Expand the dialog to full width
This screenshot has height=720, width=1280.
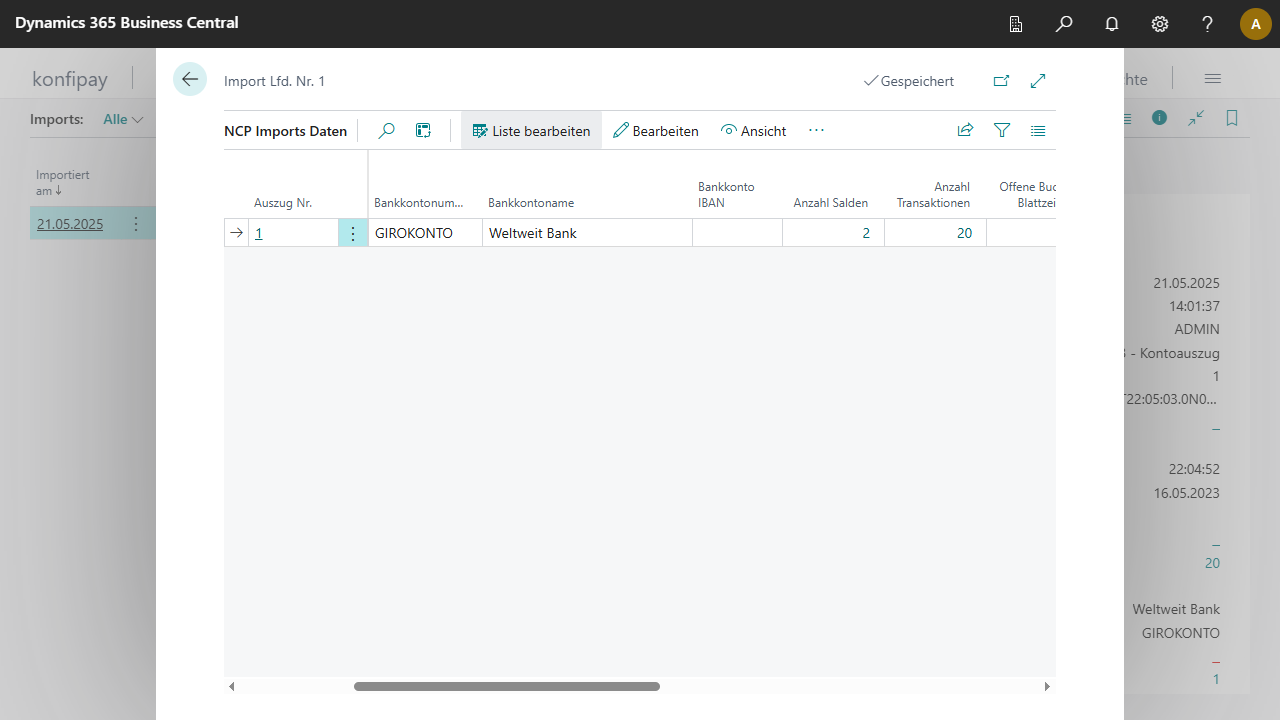[x=1038, y=81]
